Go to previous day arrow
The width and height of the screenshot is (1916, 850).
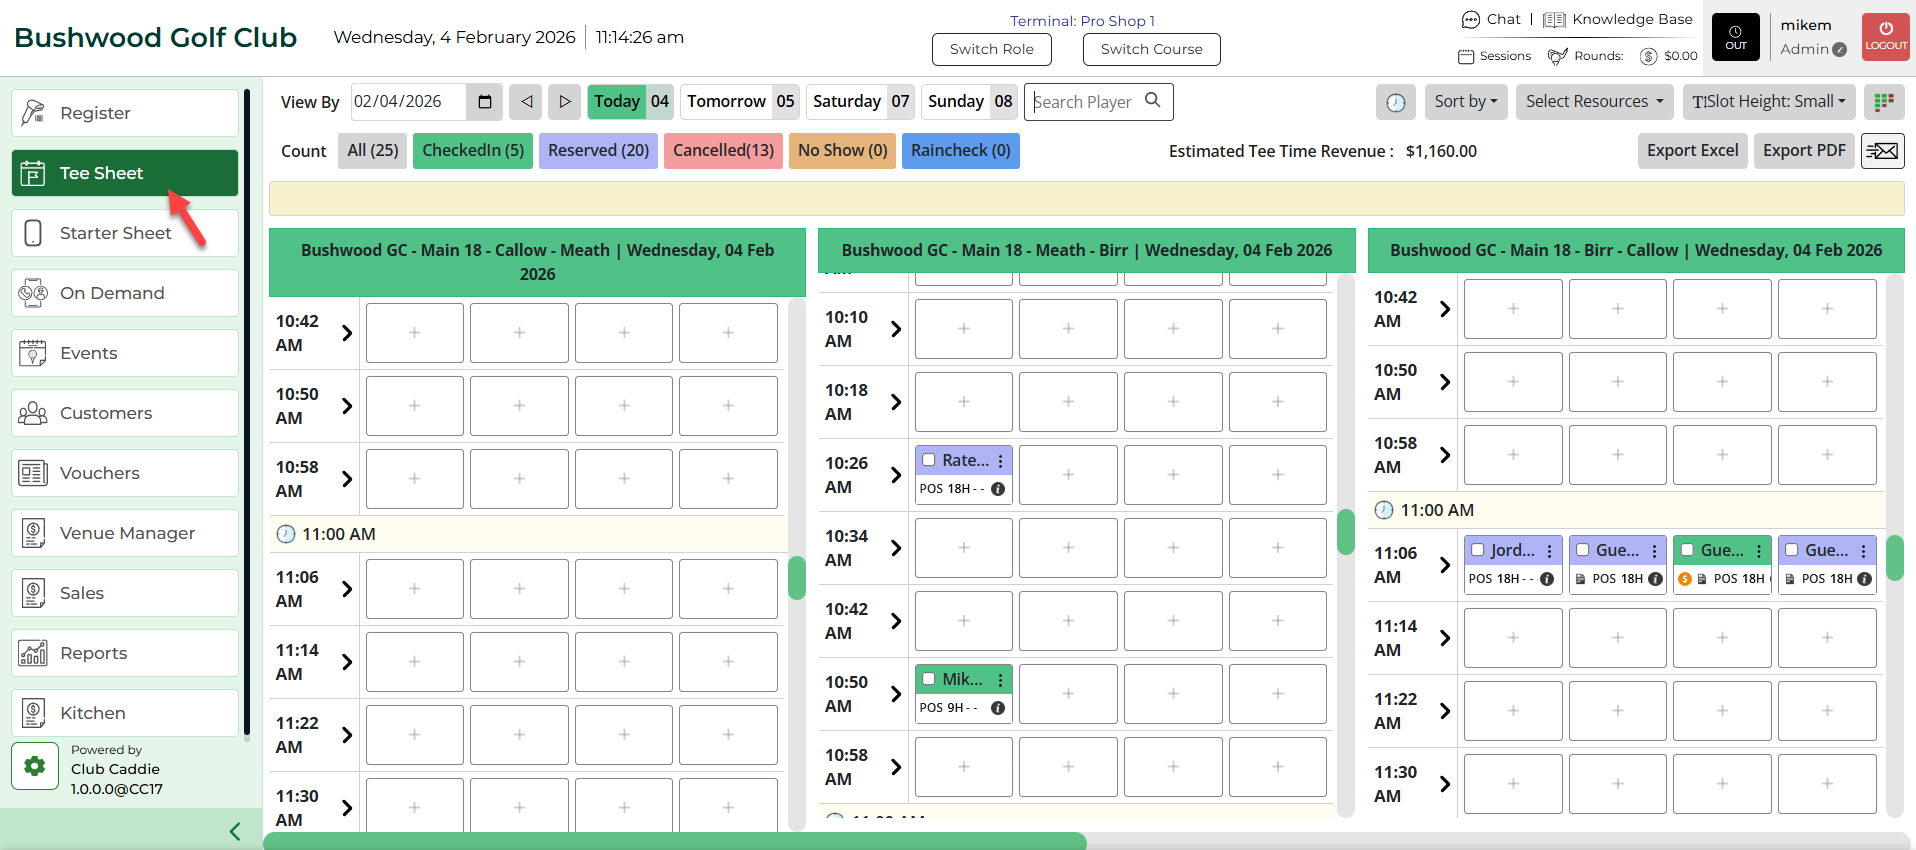(x=526, y=102)
